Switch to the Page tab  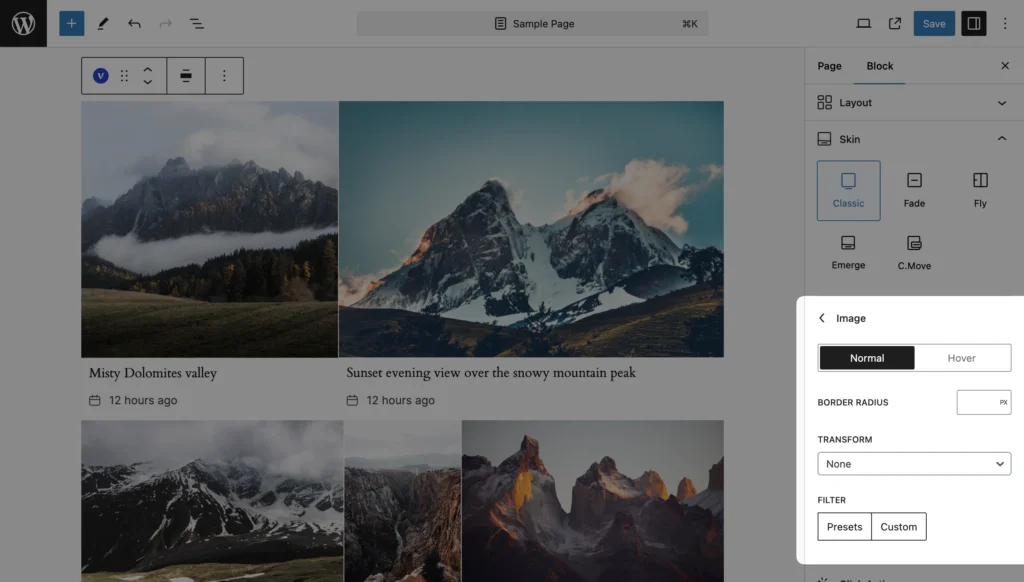[829, 66]
